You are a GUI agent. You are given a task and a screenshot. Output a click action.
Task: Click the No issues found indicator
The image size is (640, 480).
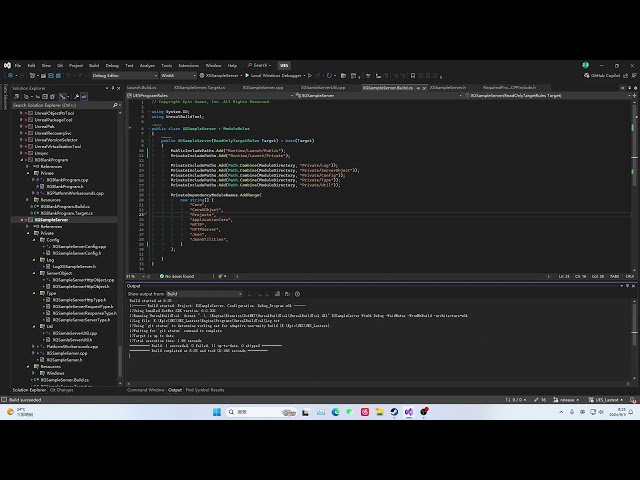(x=177, y=276)
